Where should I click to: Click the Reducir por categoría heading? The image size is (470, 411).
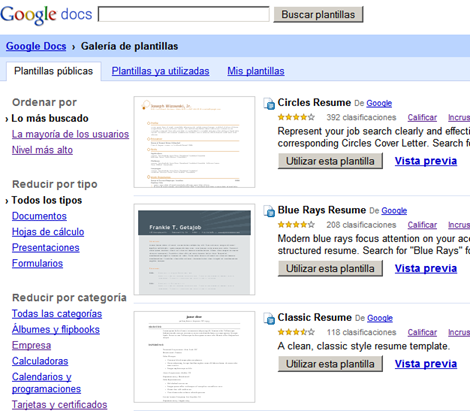click(x=69, y=298)
